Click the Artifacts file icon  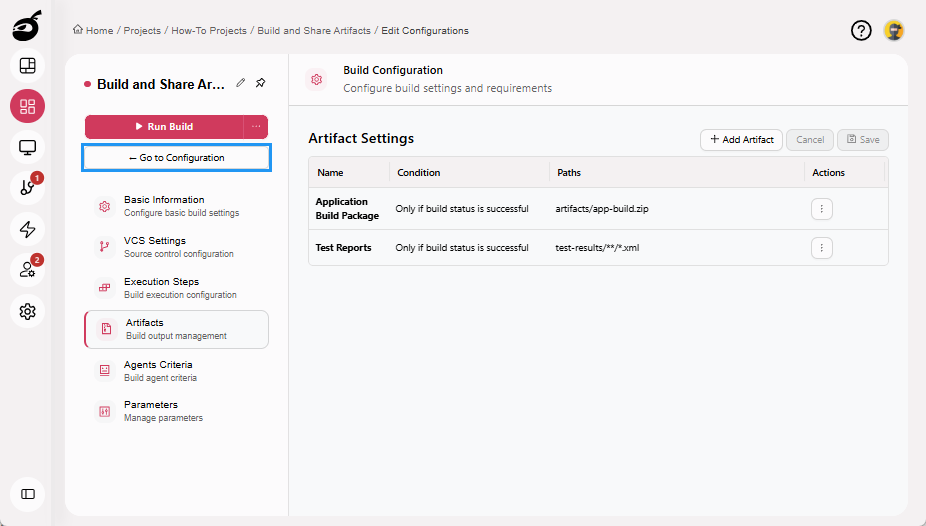click(x=106, y=329)
